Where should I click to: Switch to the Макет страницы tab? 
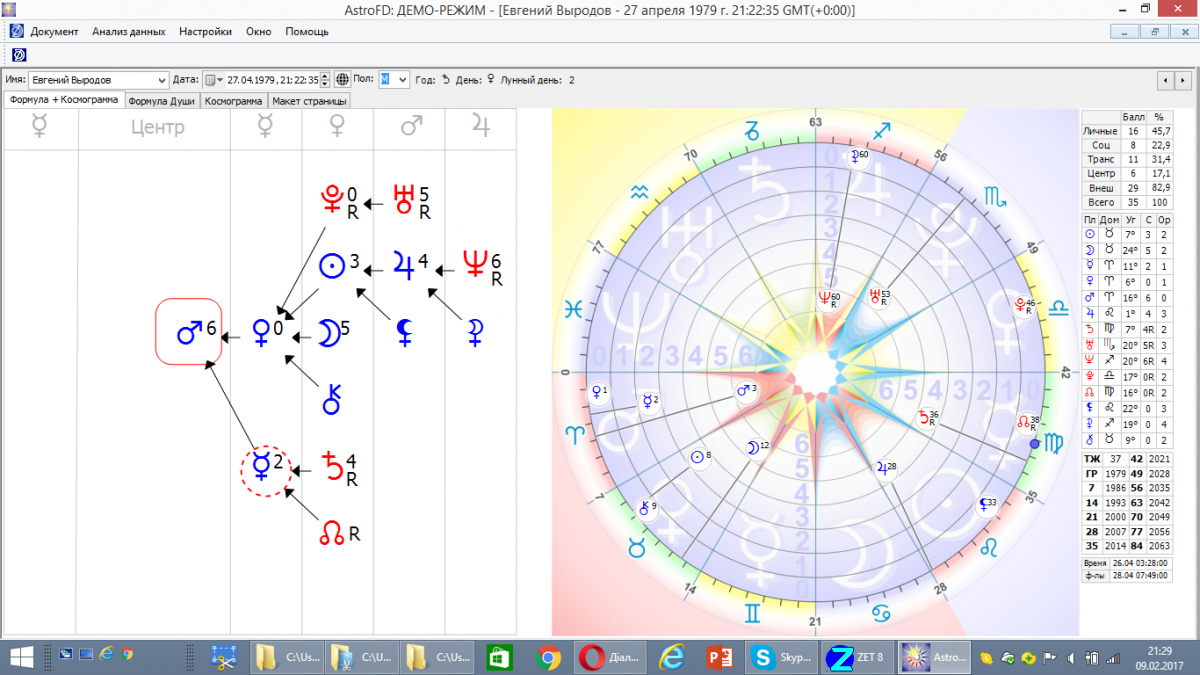[x=310, y=101]
